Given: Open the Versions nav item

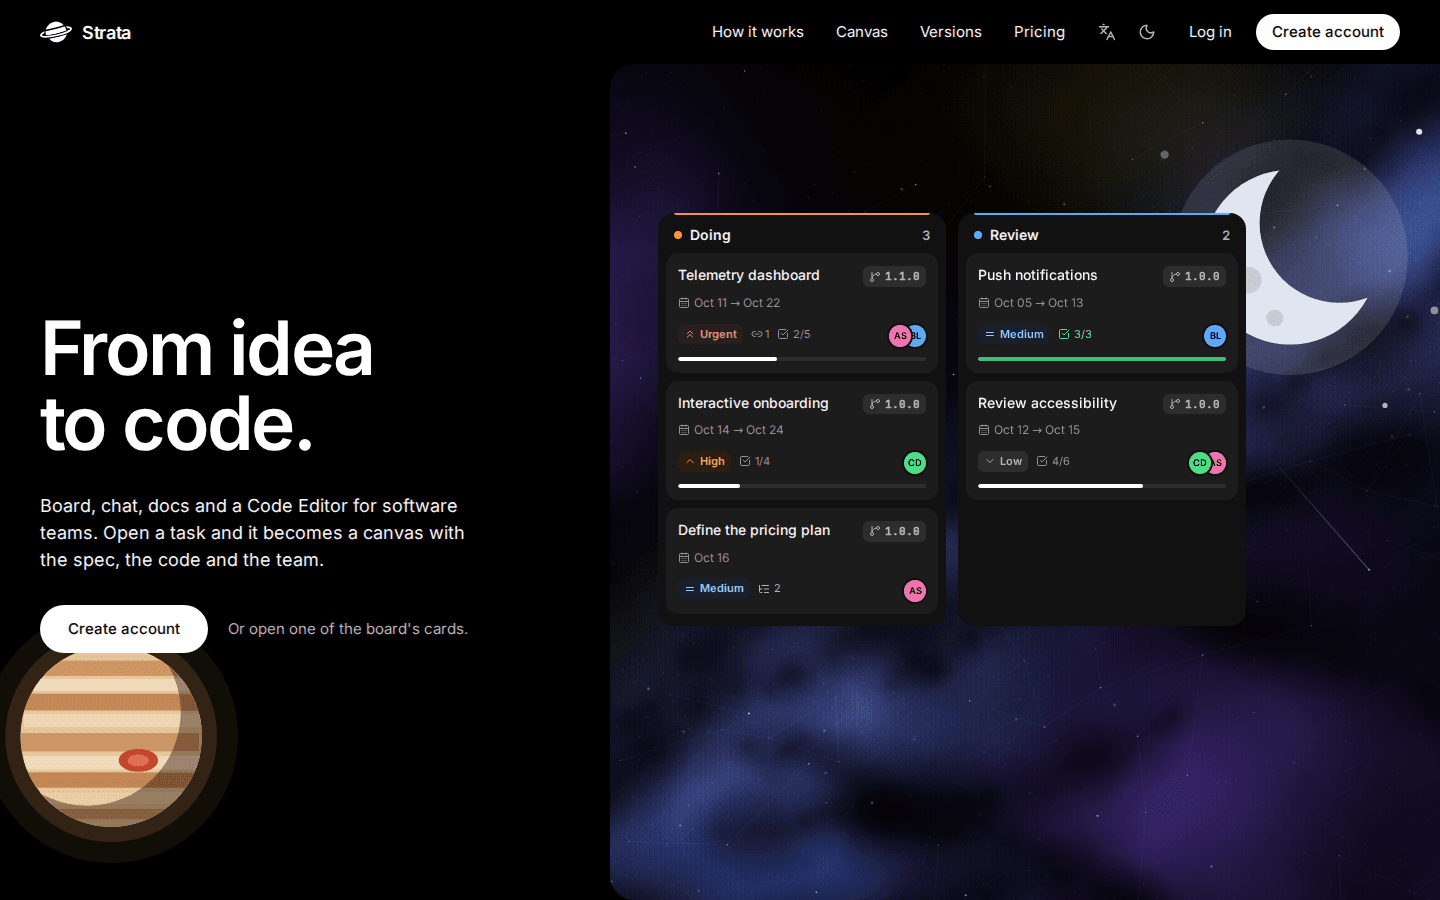Looking at the screenshot, I should 951,32.
